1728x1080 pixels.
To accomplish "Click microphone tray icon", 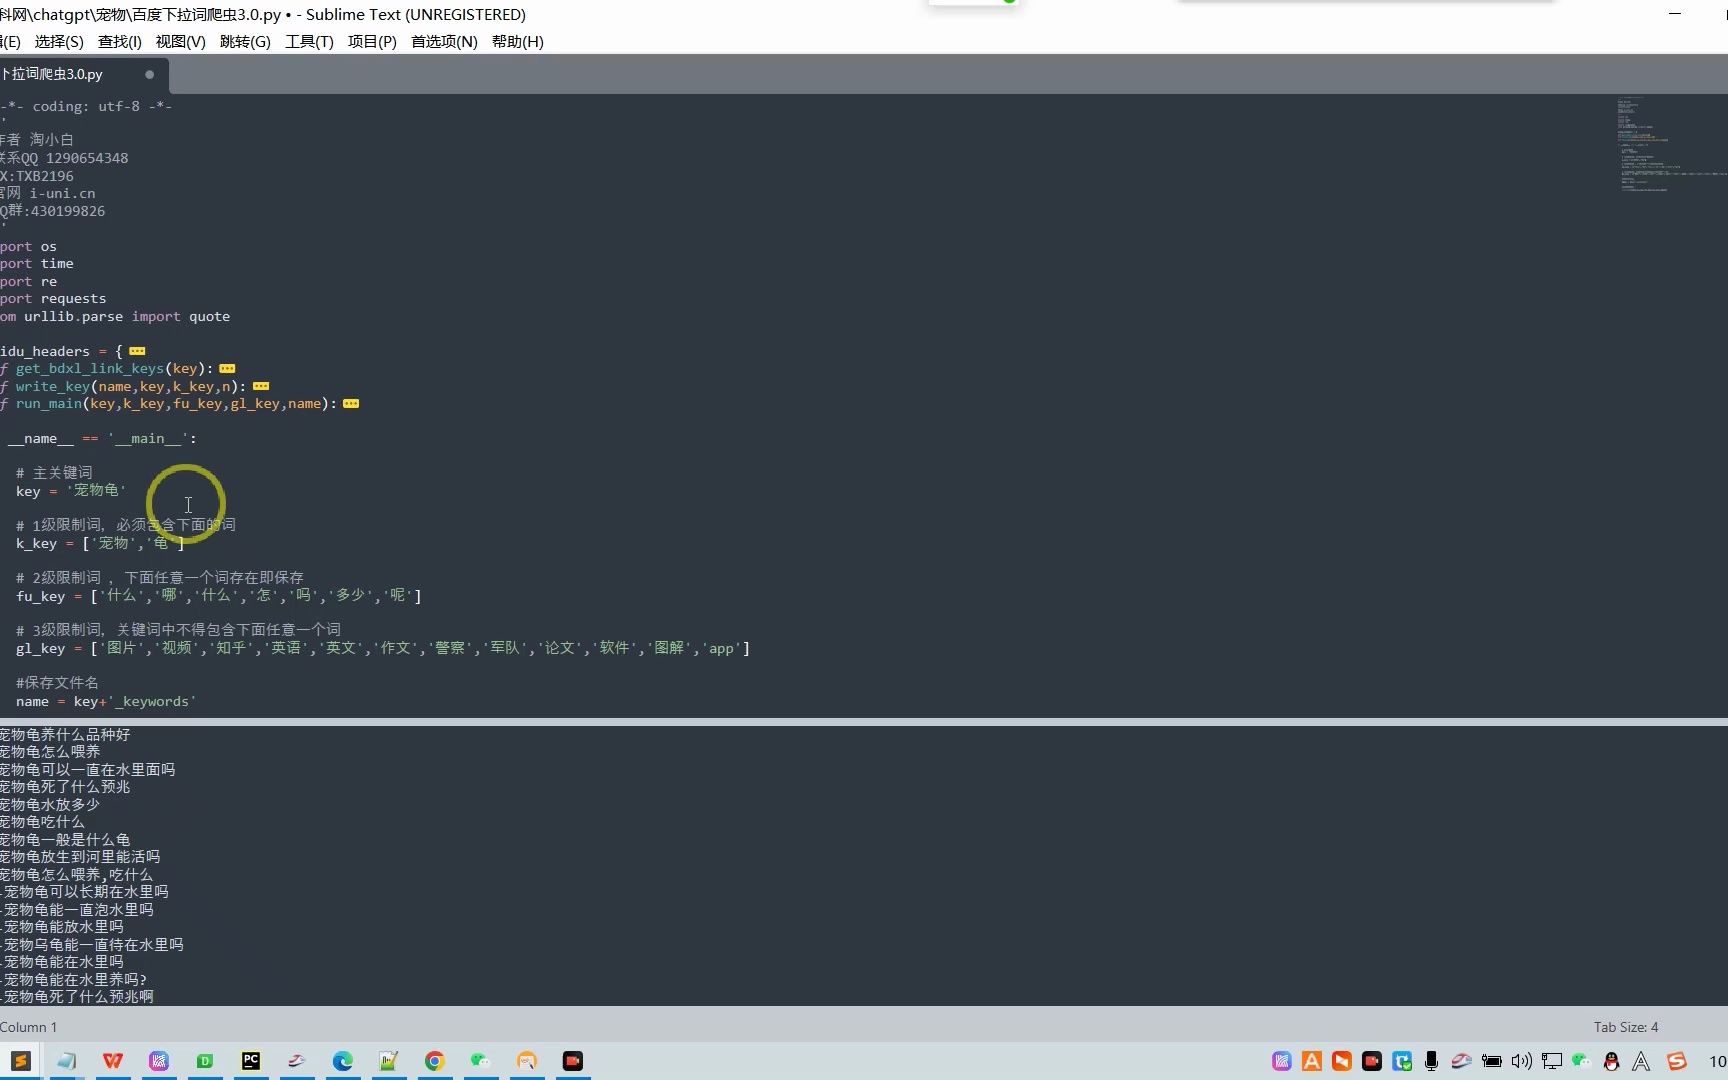I will (1432, 1061).
